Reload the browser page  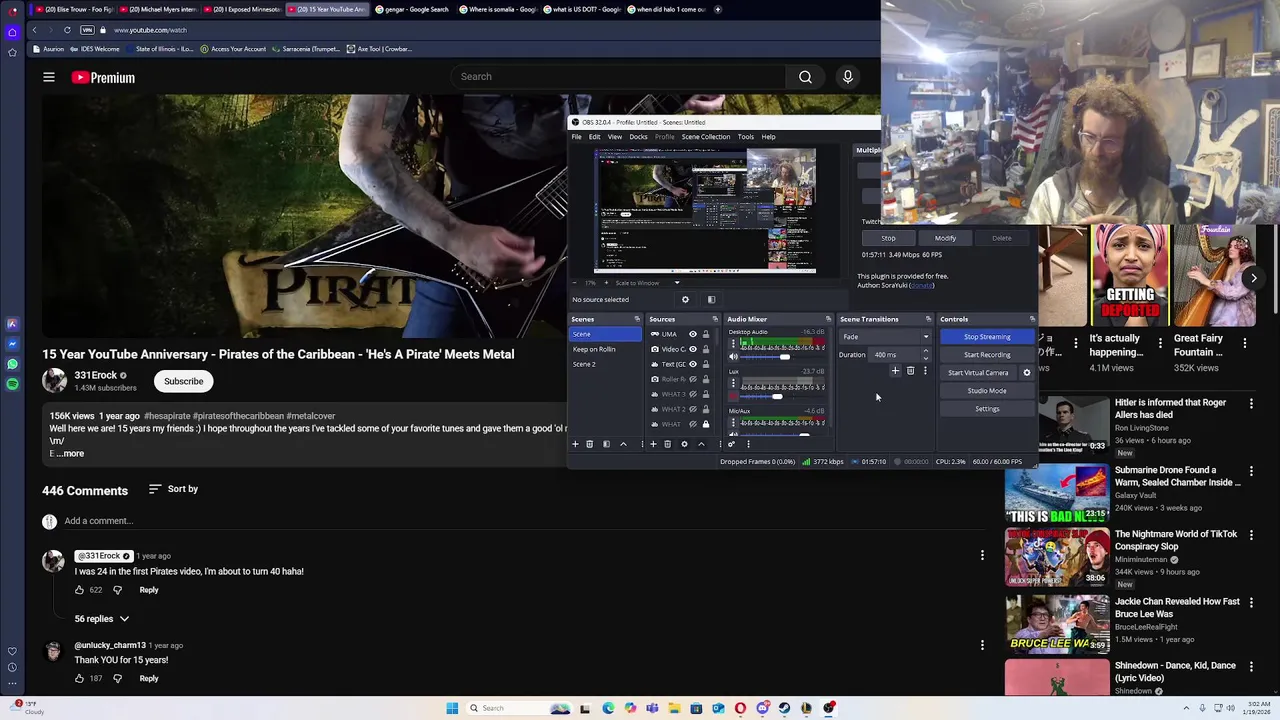point(67,30)
